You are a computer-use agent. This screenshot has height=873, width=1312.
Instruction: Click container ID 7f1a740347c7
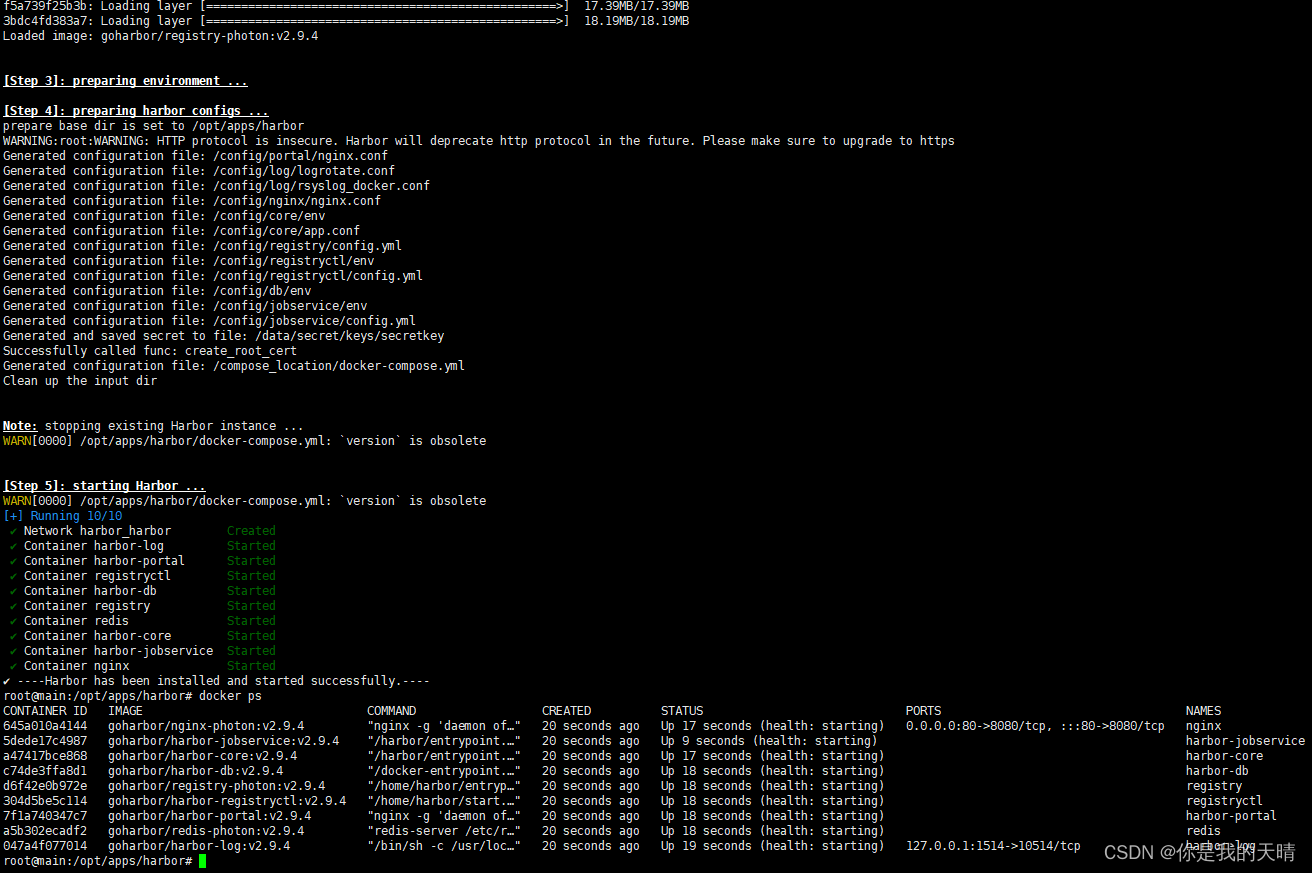click(45, 816)
